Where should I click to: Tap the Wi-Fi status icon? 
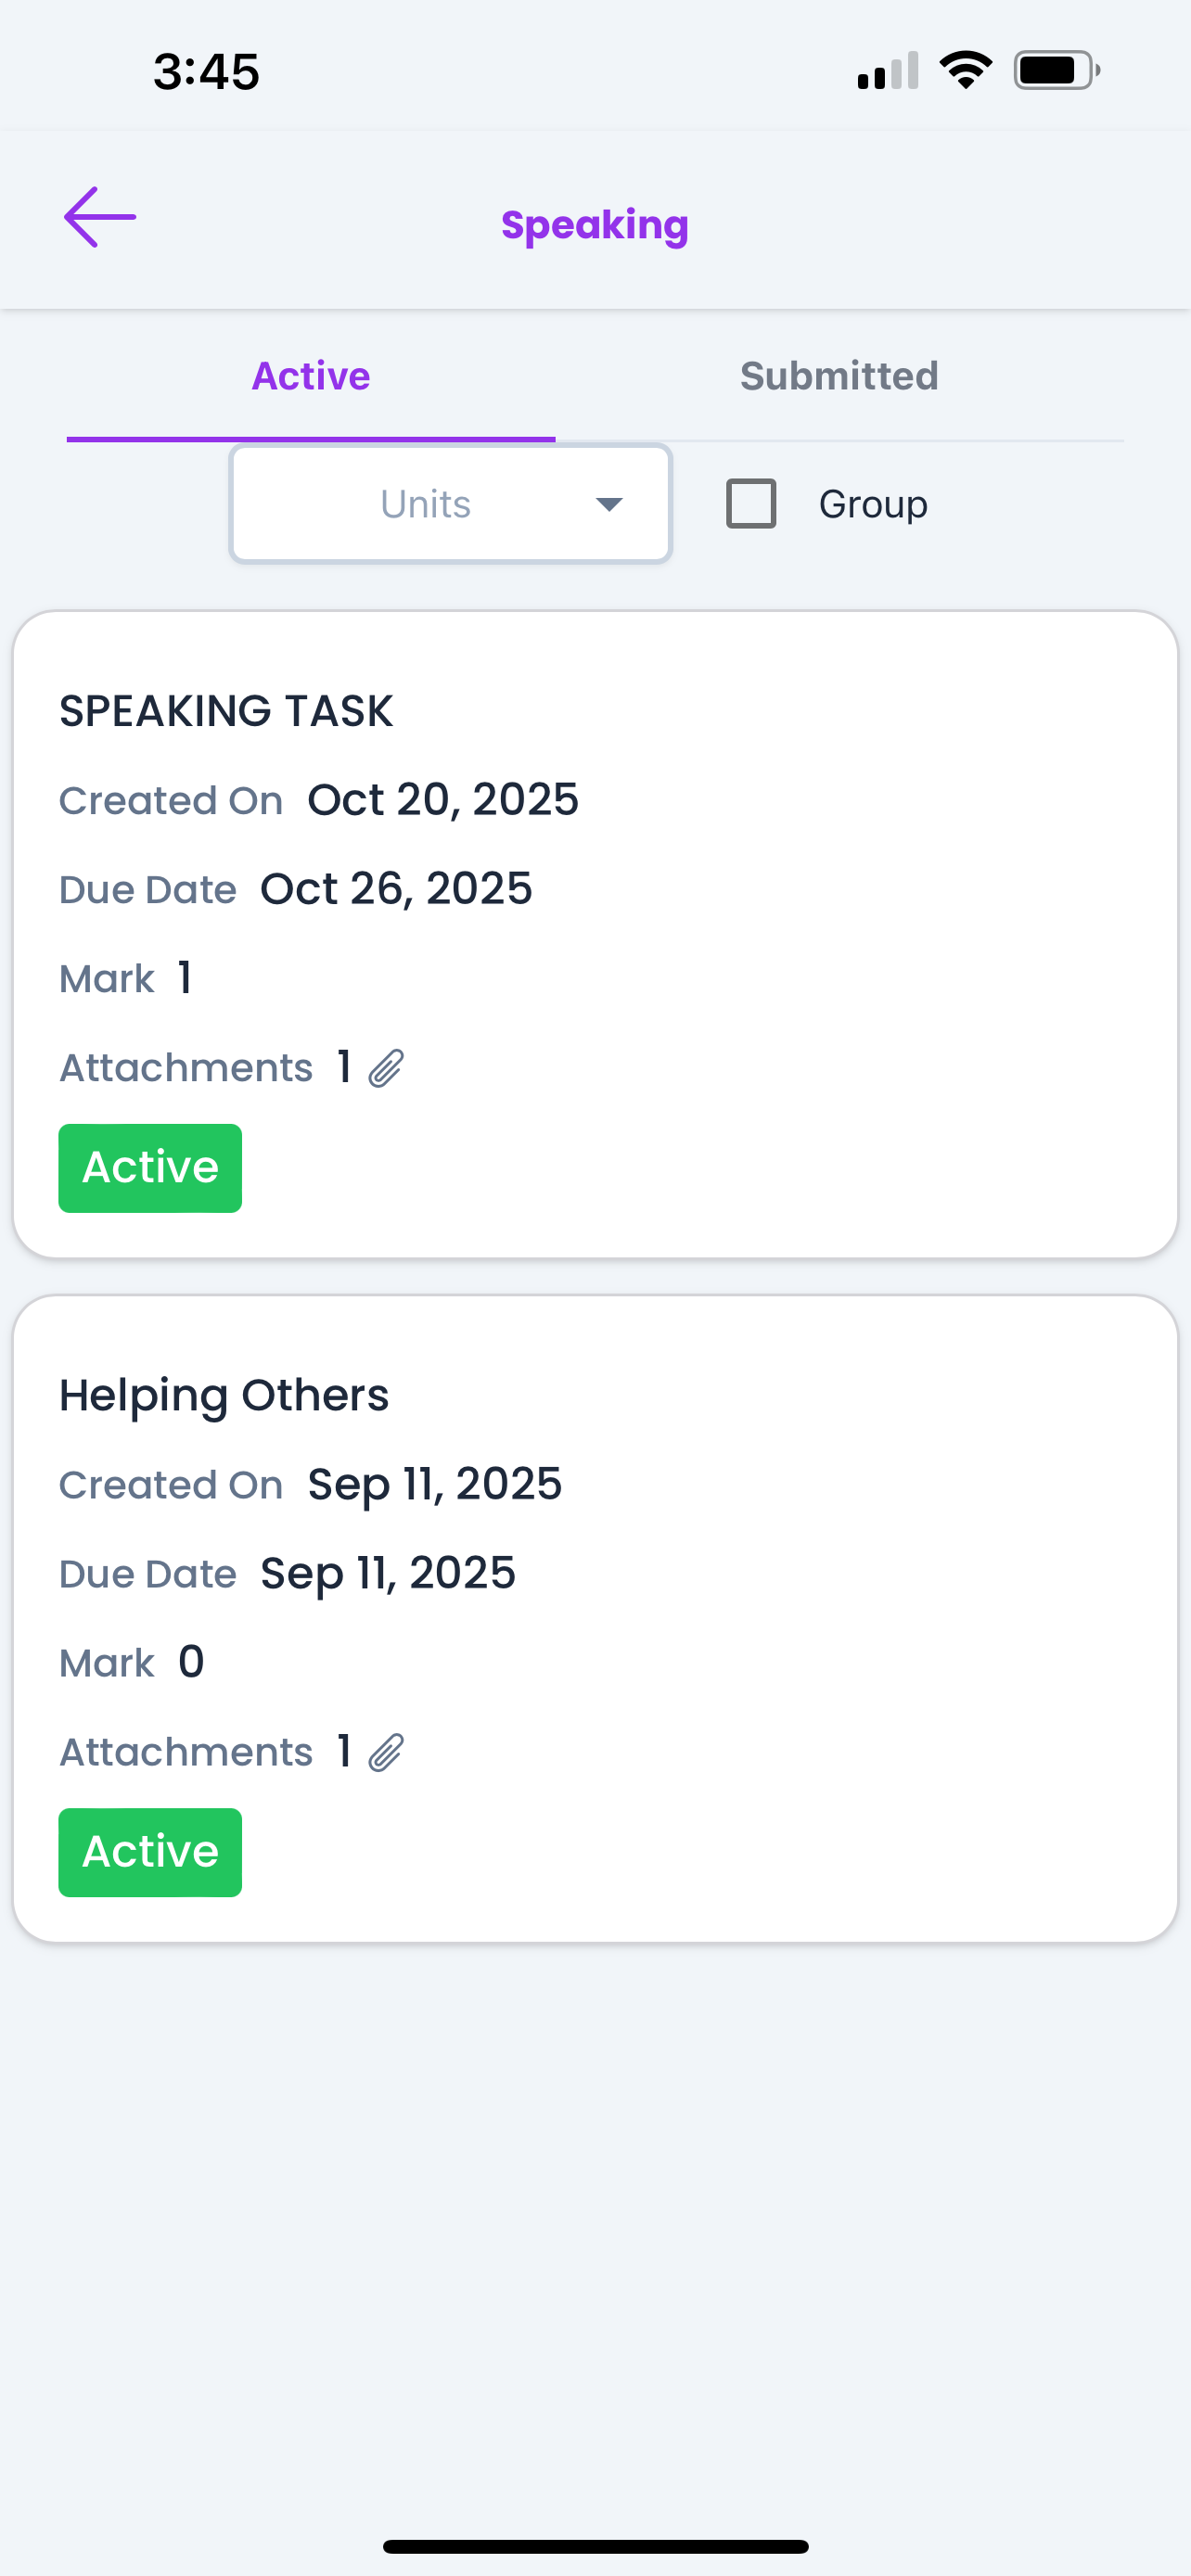(x=965, y=71)
